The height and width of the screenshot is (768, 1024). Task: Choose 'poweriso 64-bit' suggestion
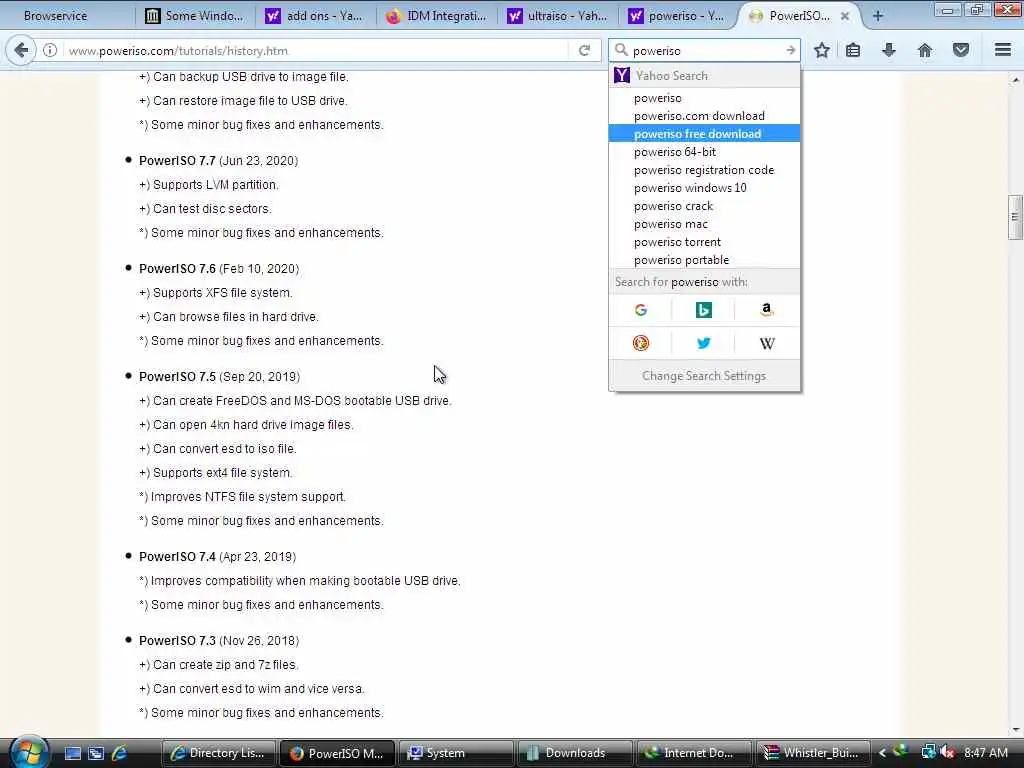[704, 152]
